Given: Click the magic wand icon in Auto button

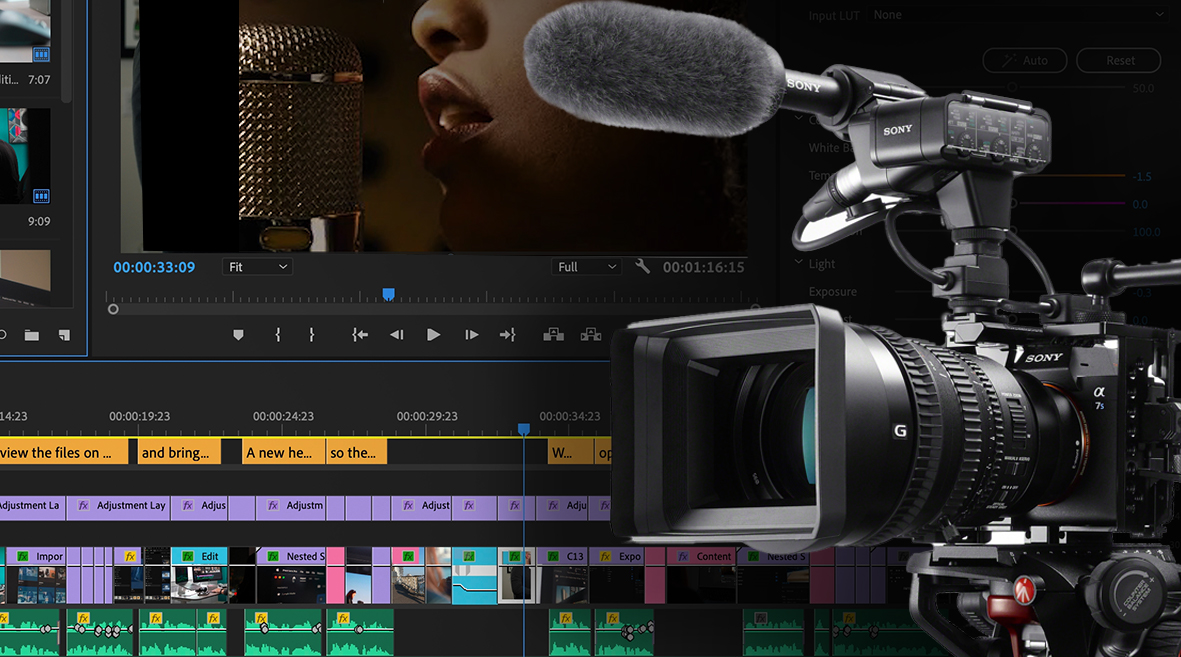Looking at the screenshot, I should 1009,60.
